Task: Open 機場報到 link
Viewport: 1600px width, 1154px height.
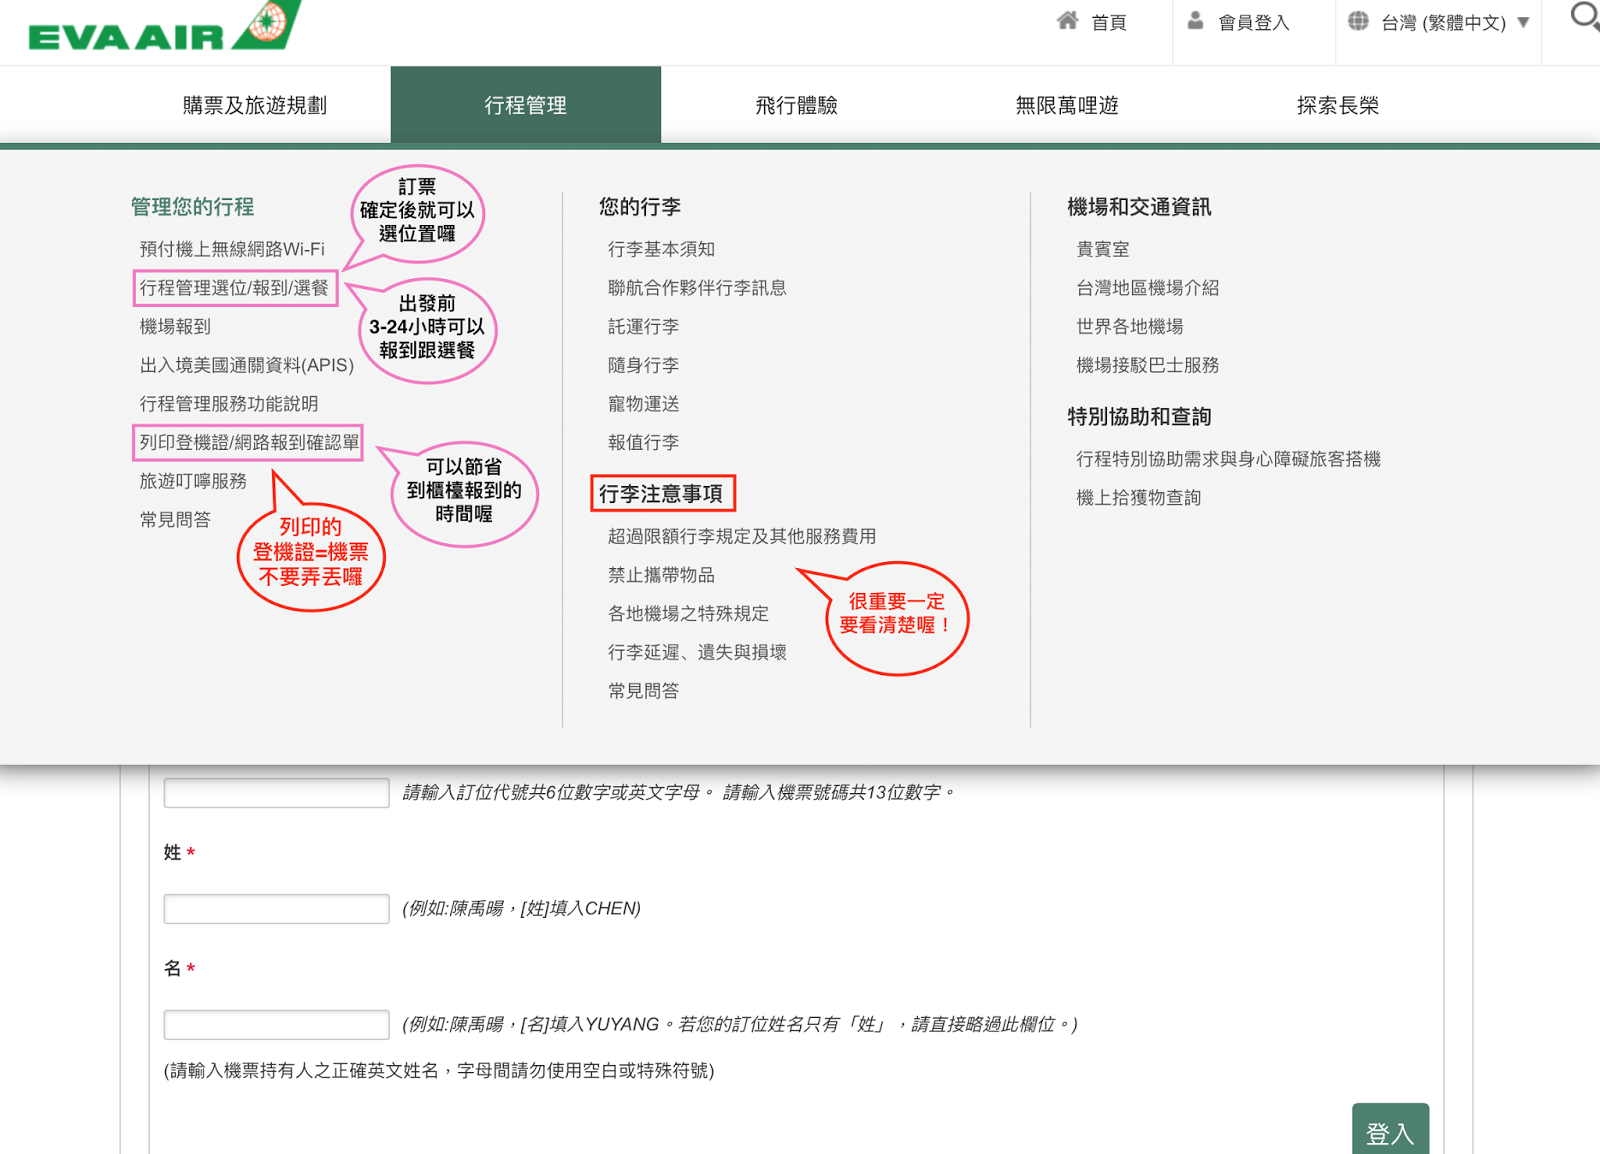Action: [x=175, y=327]
